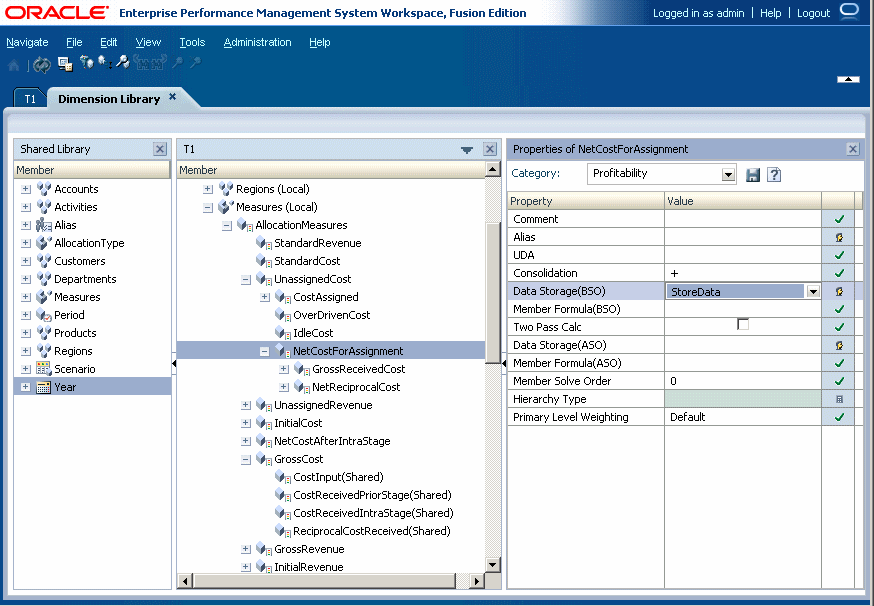This screenshot has width=874, height=606.
Task: Collapse the GrossCost node
Action: [246, 459]
